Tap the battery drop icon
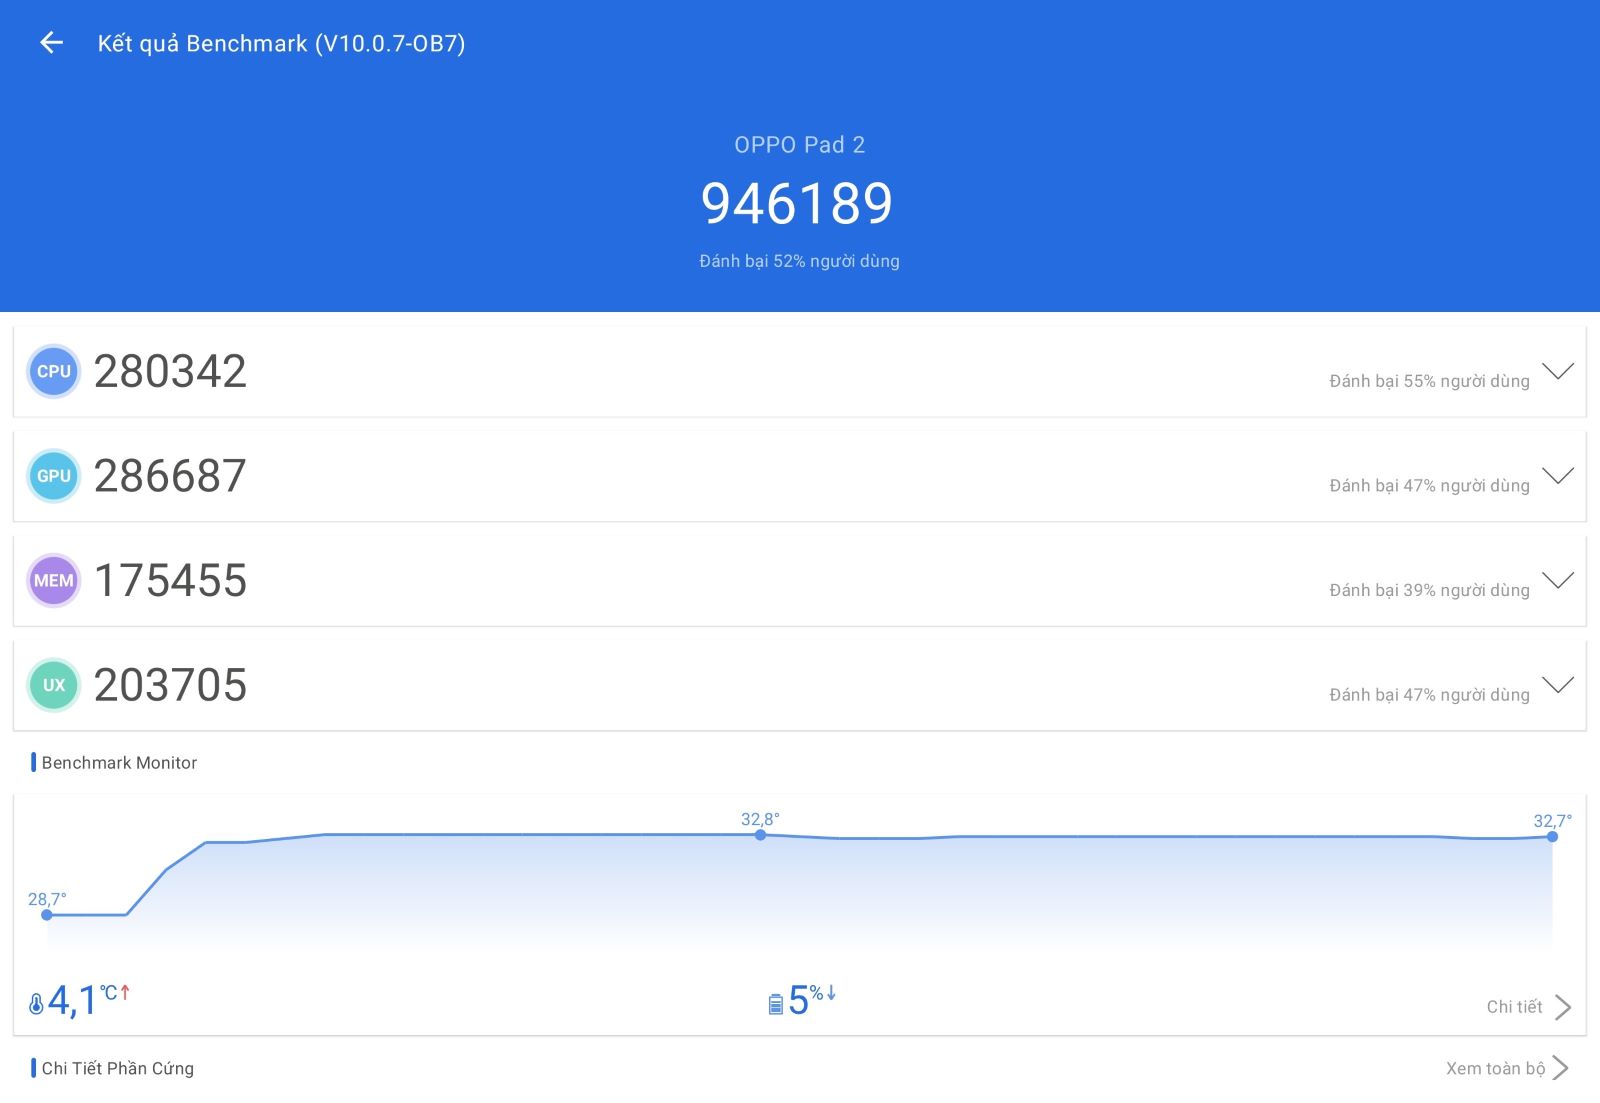The width and height of the screenshot is (1600, 1103). click(775, 1003)
